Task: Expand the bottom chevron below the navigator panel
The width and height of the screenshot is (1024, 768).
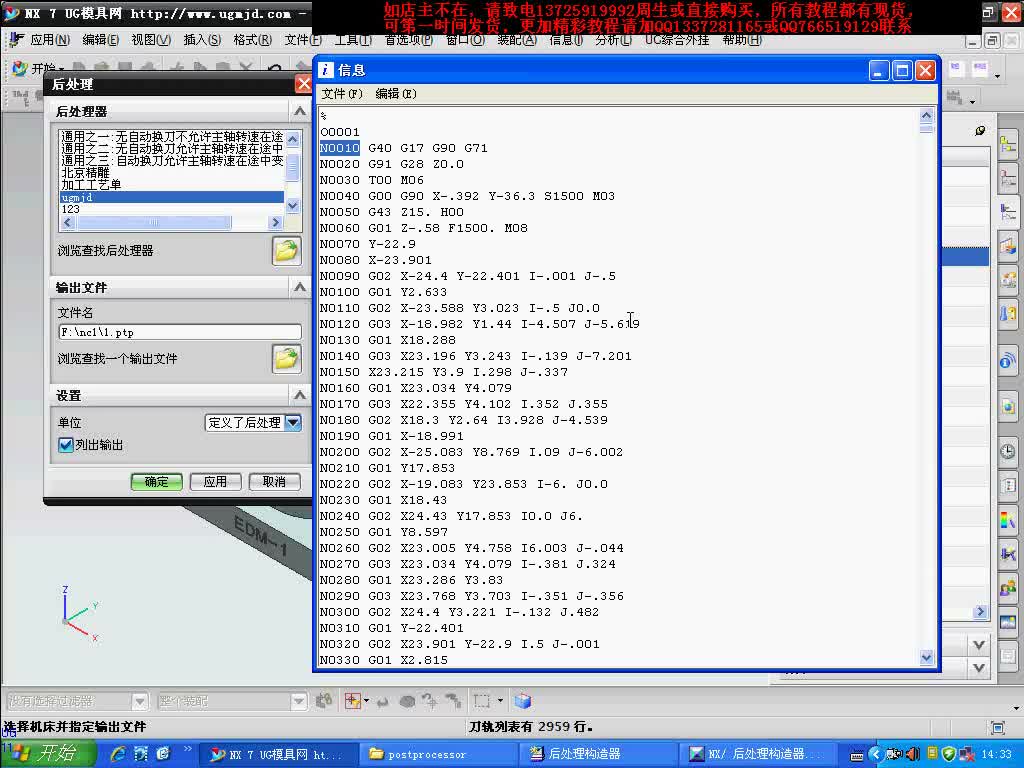Action: click(x=978, y=667)
